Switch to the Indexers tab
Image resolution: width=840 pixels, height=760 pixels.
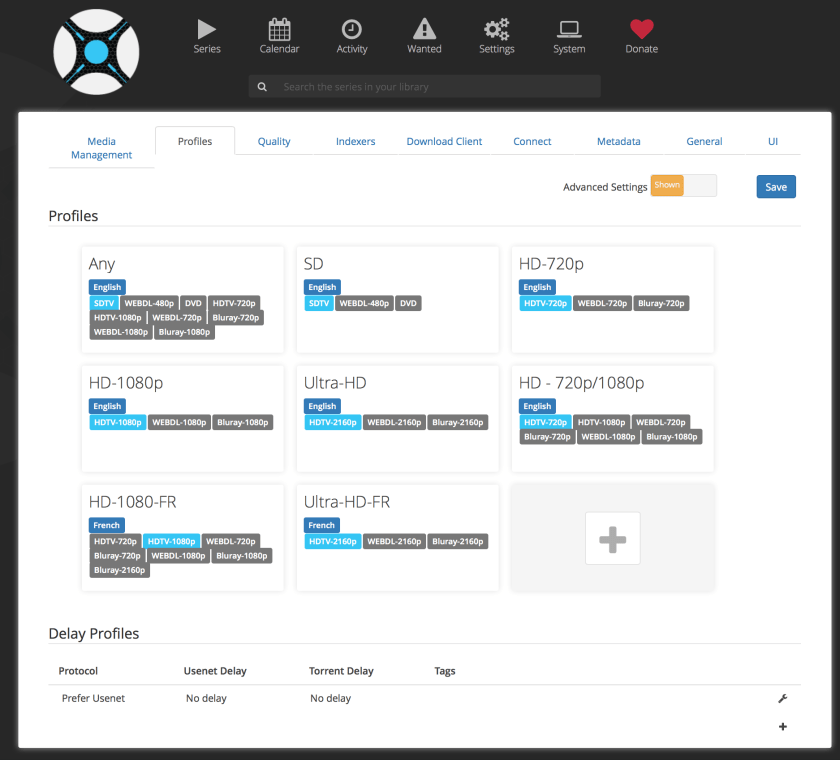355,142
